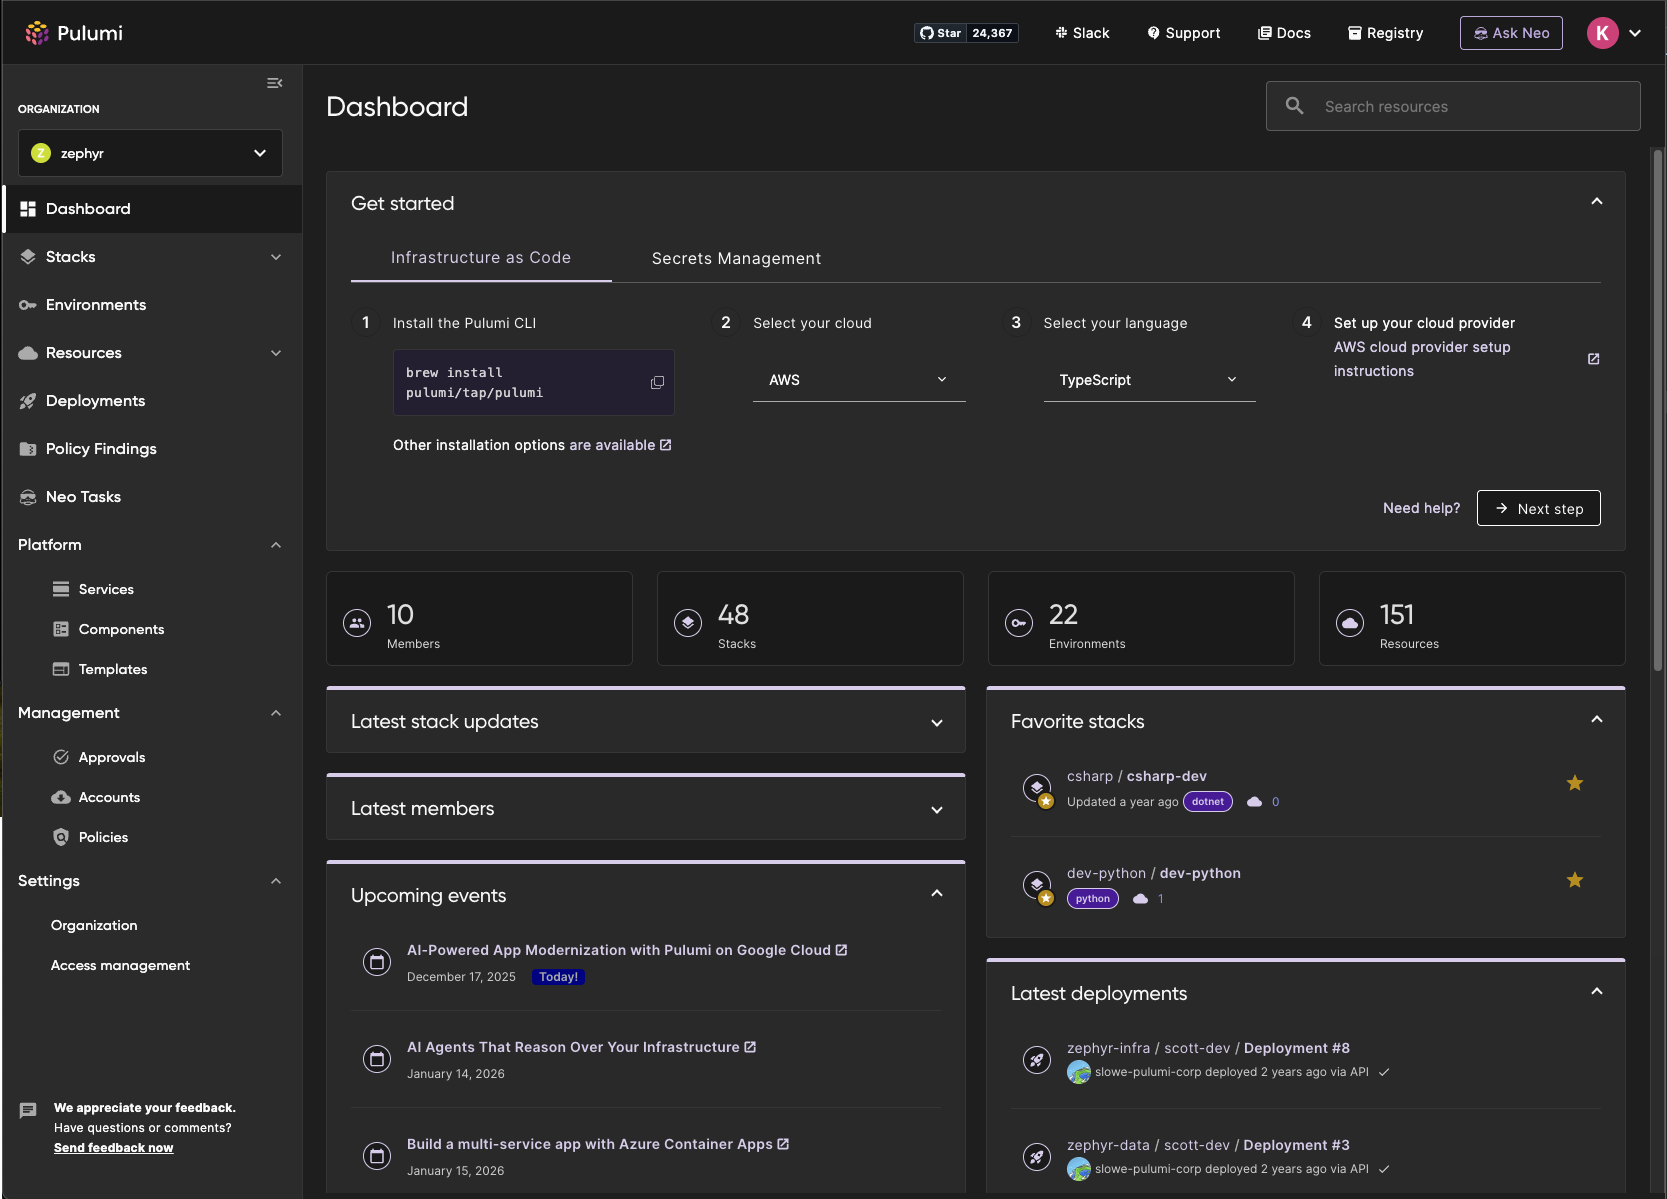Select Templates under Platform
This screenshot has width=1667, height=1199.
[x=114, y=668]
